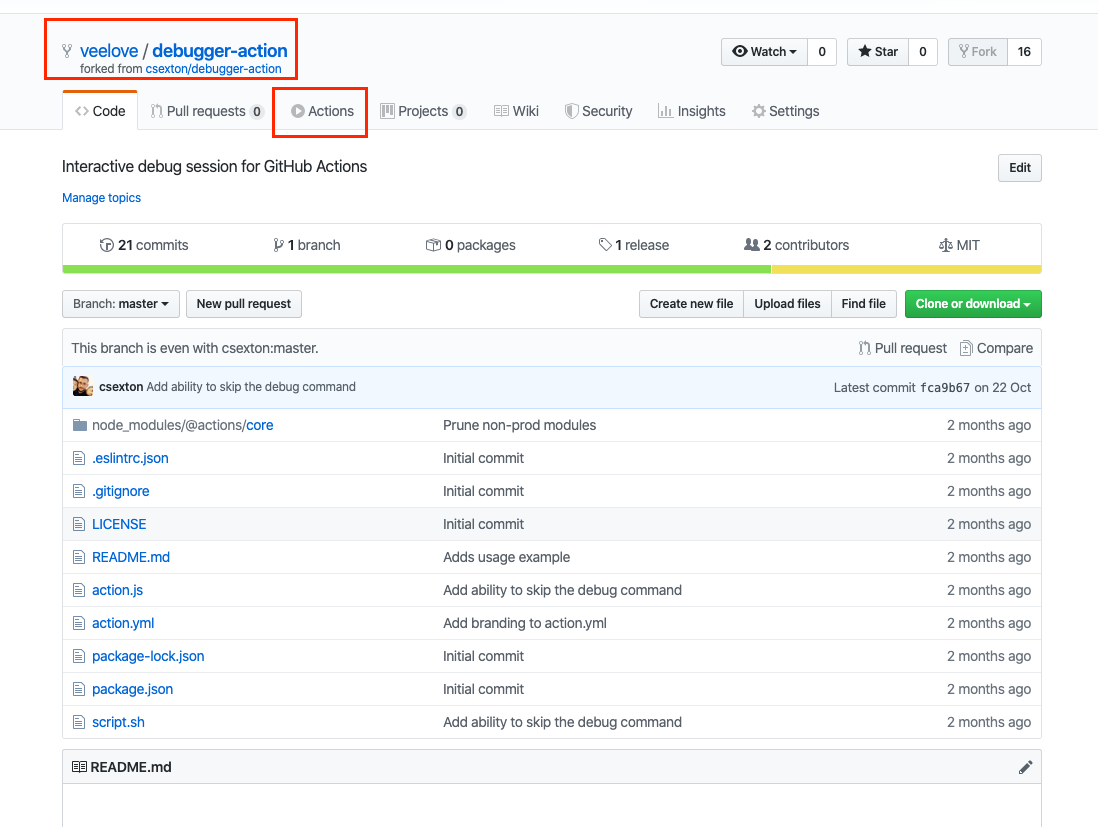Click the file icon beside action.yml
The image size is (1098, 827).
(x=79, y=623)
